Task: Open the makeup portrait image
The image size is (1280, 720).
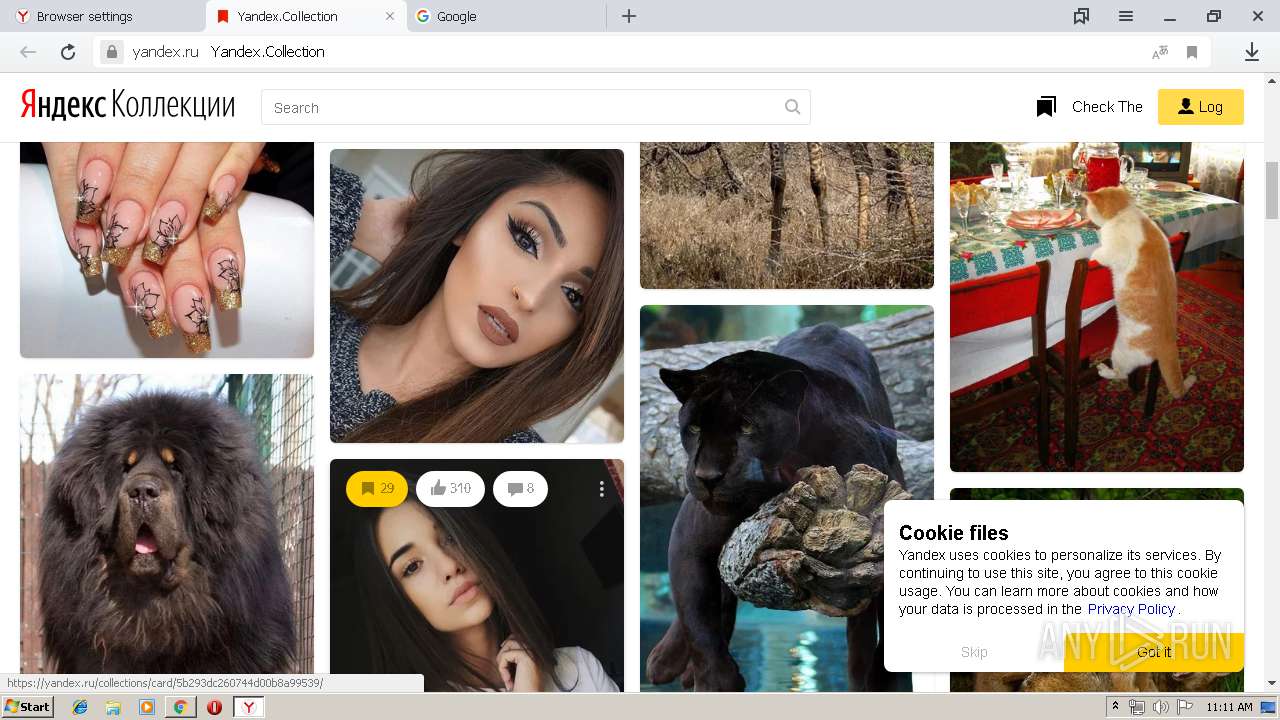Action: [477, 296]
